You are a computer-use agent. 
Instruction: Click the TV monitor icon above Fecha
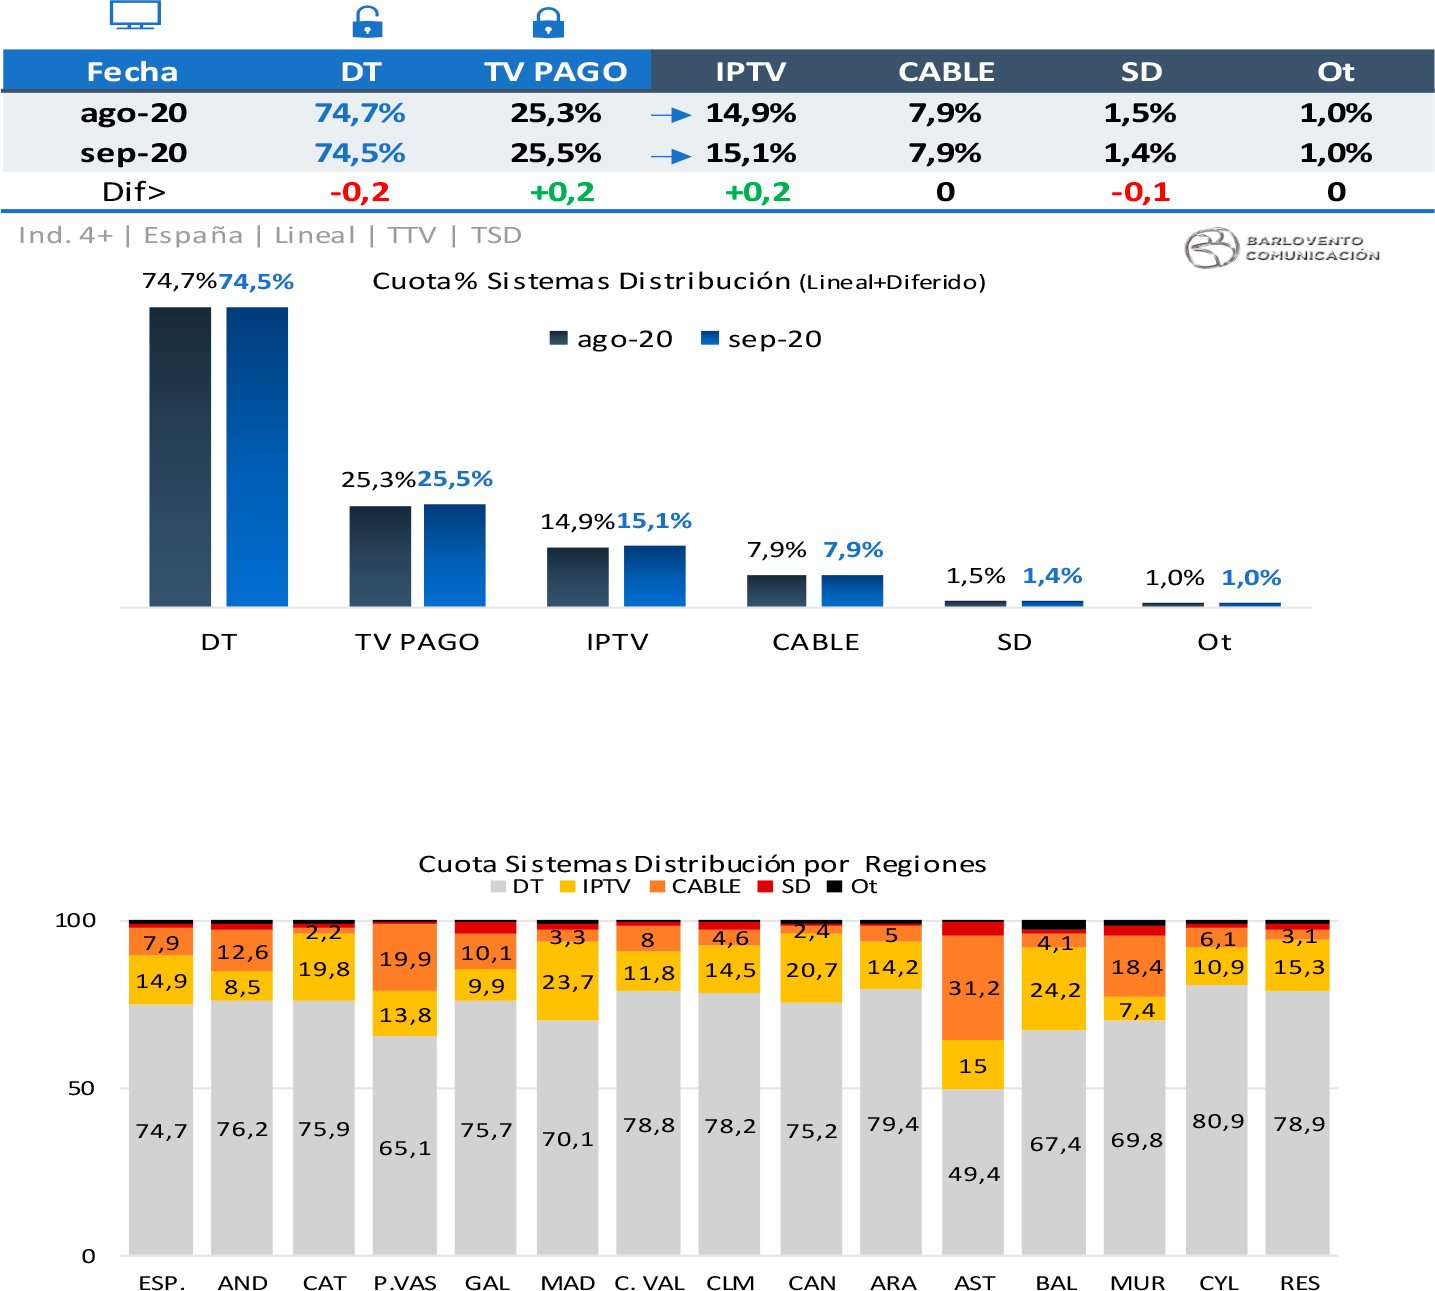click(x=135, y=15)
